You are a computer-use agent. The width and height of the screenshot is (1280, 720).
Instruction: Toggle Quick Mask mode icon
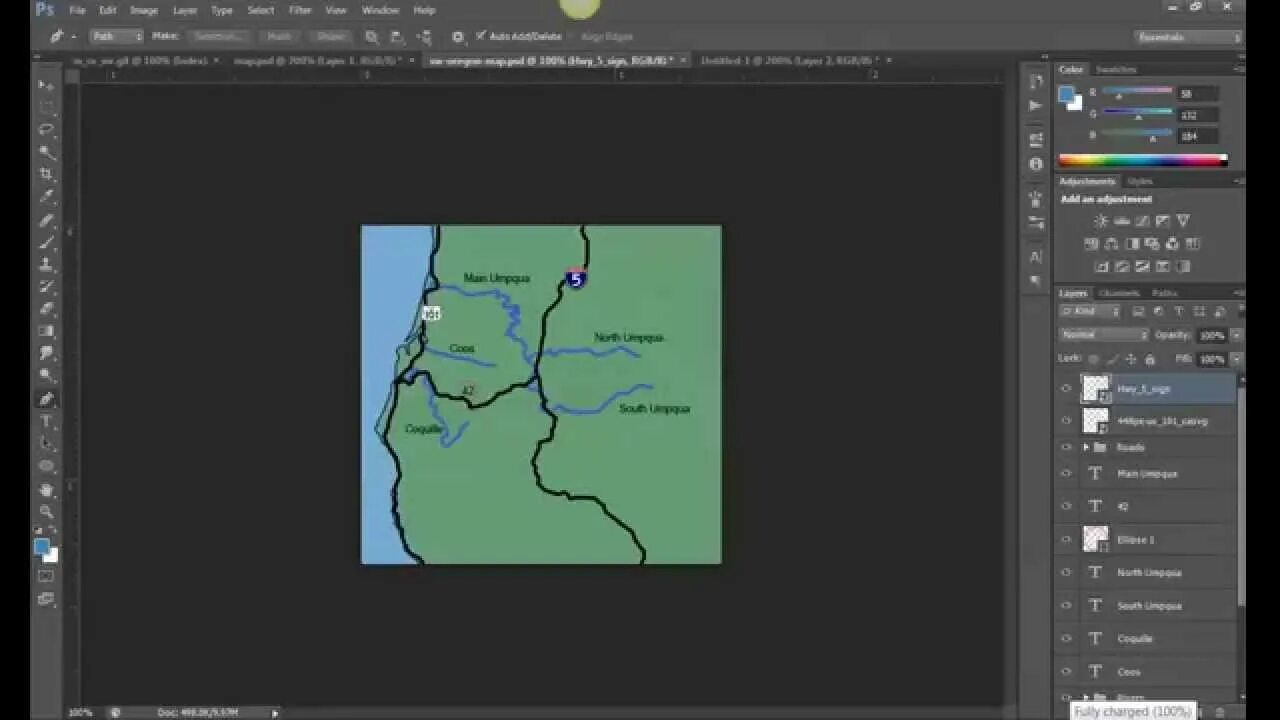click(x=46, y=576)
